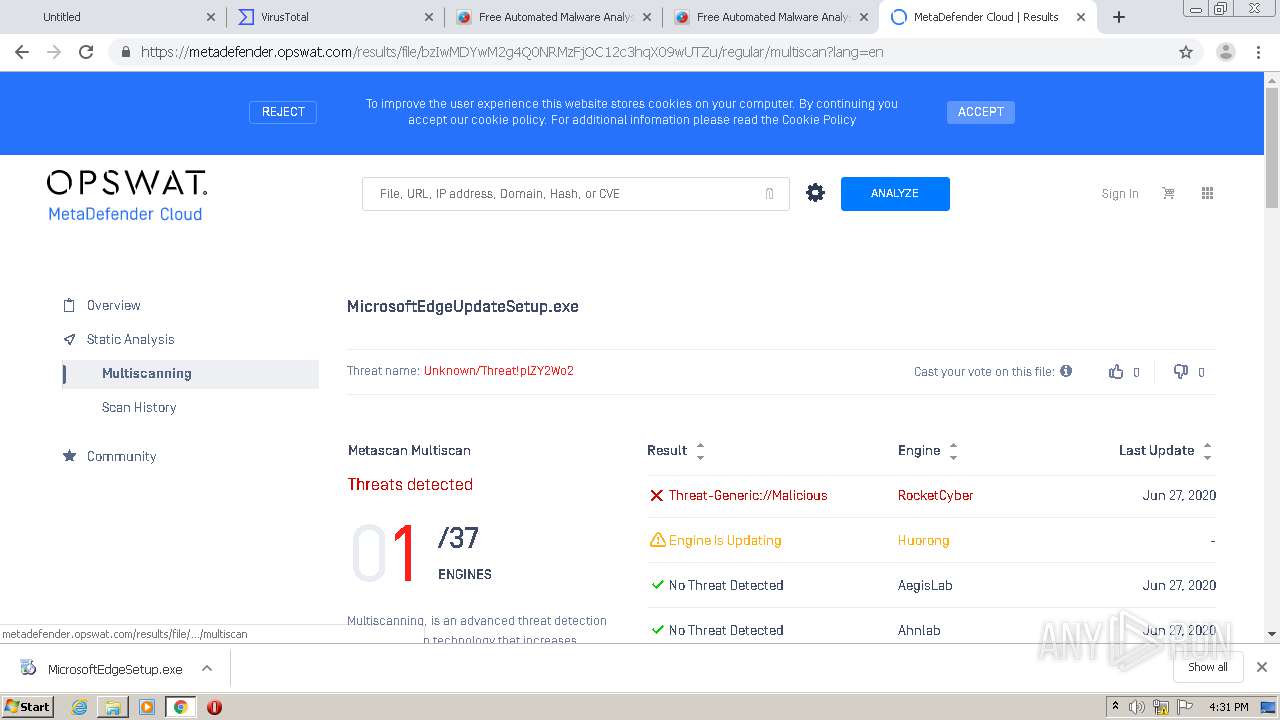Click the site lock icon in address bar

coord(126,52)
